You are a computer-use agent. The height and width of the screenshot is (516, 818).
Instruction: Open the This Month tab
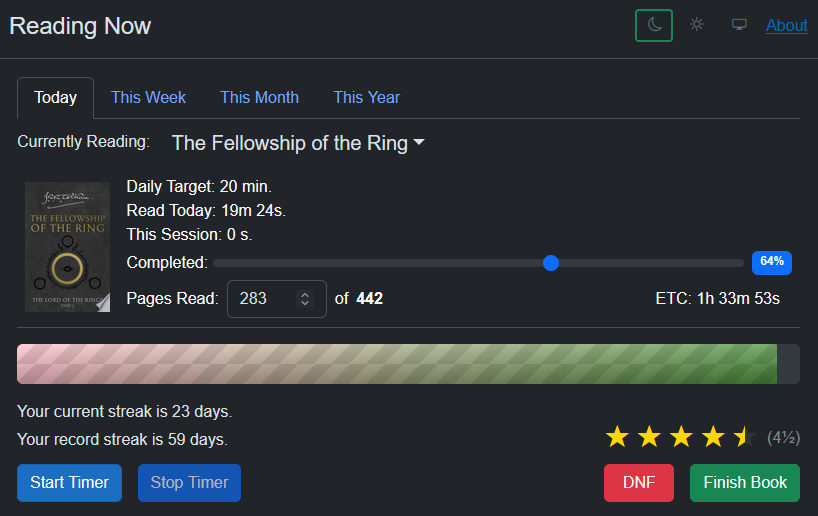(x=259, y=98)
